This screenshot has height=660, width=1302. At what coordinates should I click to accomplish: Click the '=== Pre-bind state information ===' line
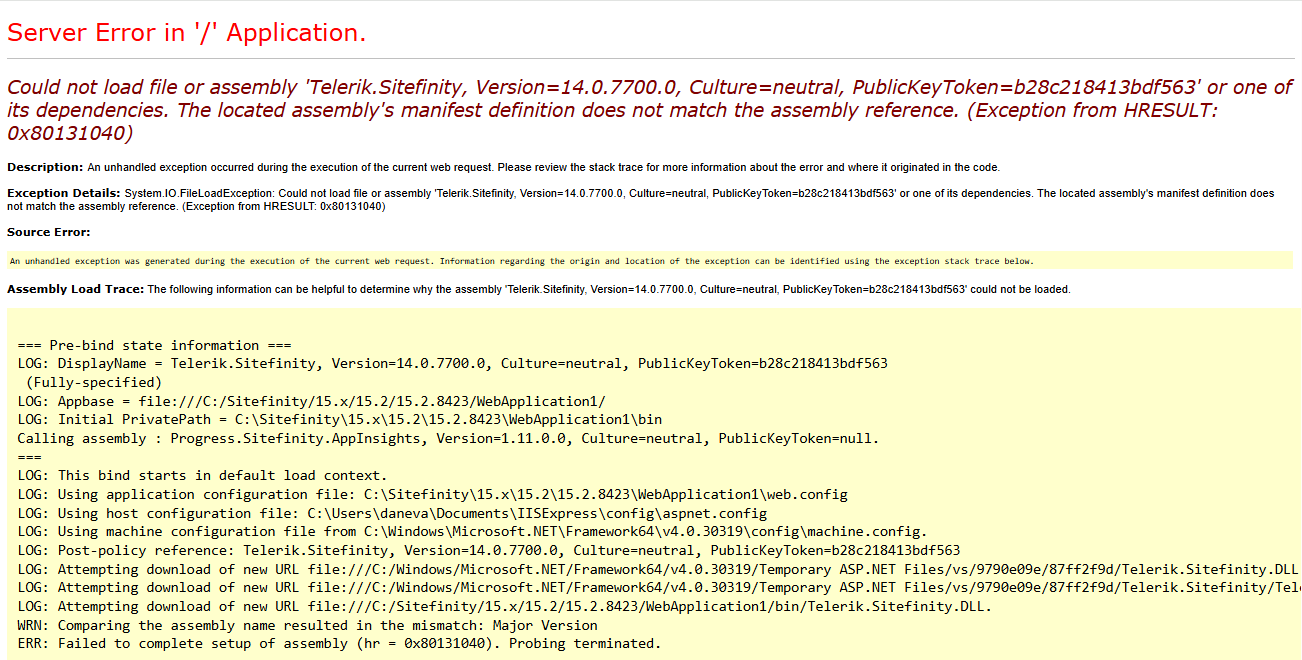pyautogui.click(x=154, y=345)
